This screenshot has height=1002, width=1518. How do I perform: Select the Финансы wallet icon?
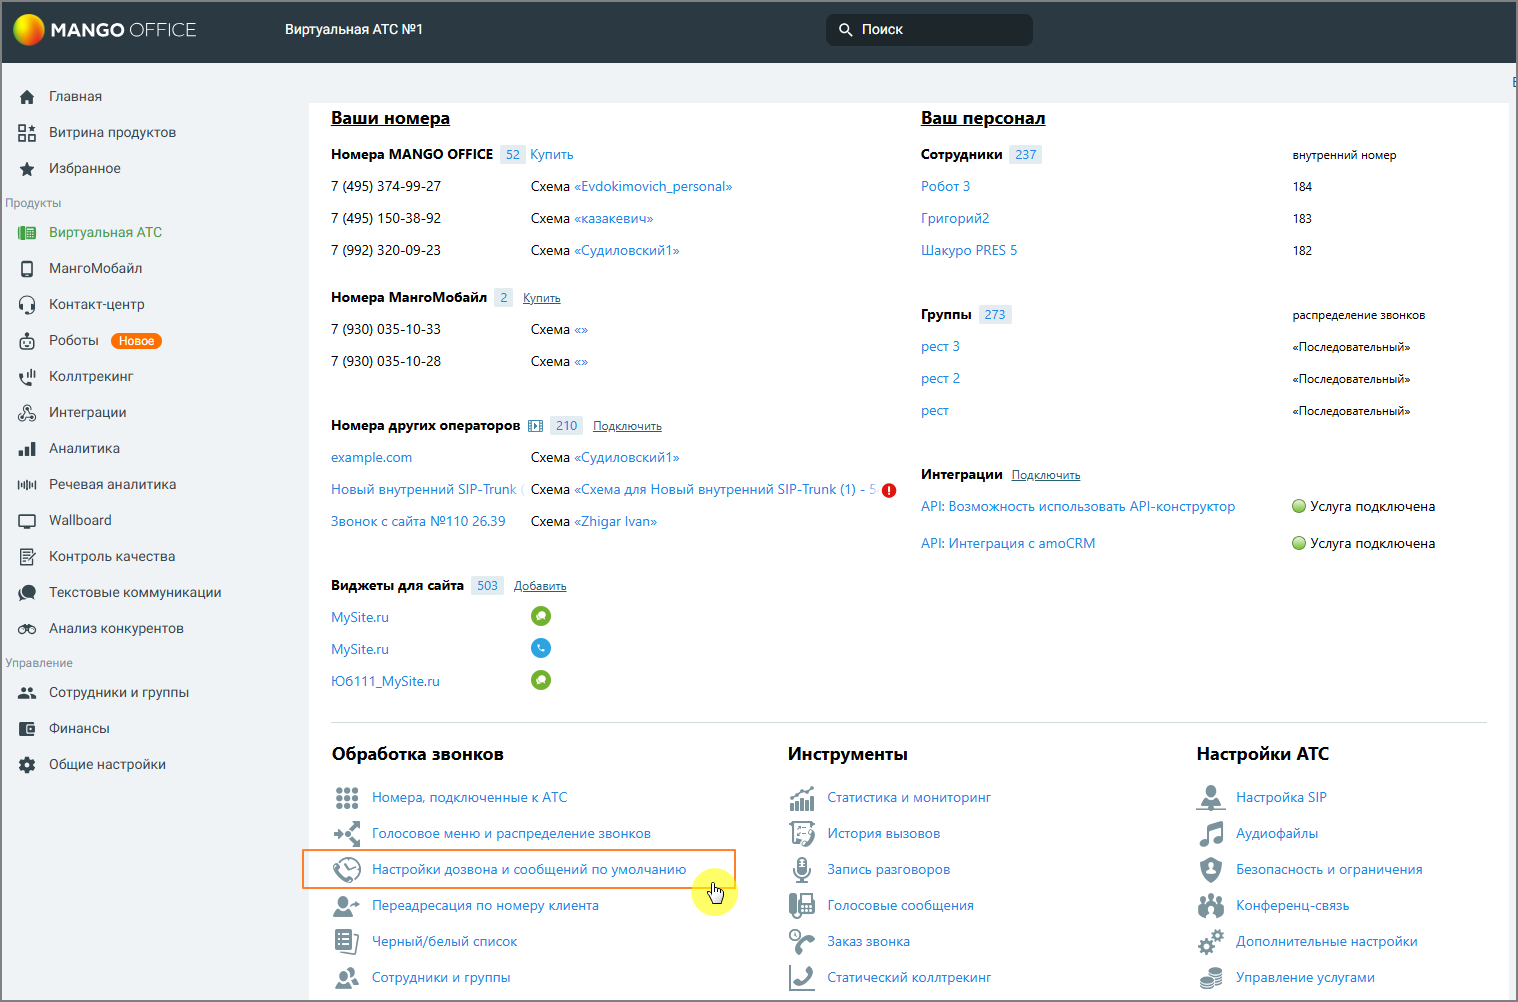coord(27,729)
